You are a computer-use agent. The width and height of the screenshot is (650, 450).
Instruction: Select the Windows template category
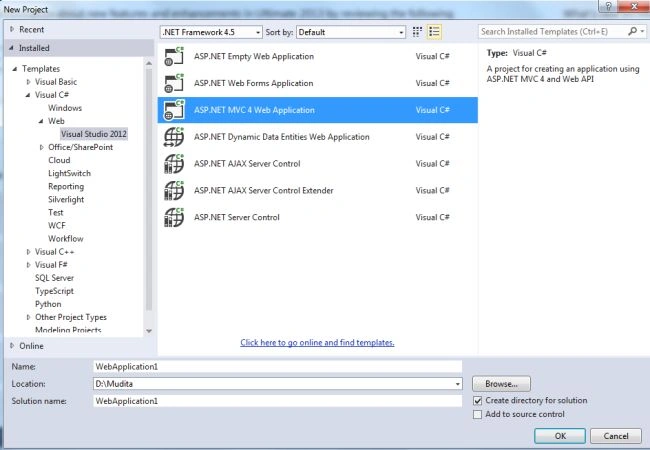[65, 108]
